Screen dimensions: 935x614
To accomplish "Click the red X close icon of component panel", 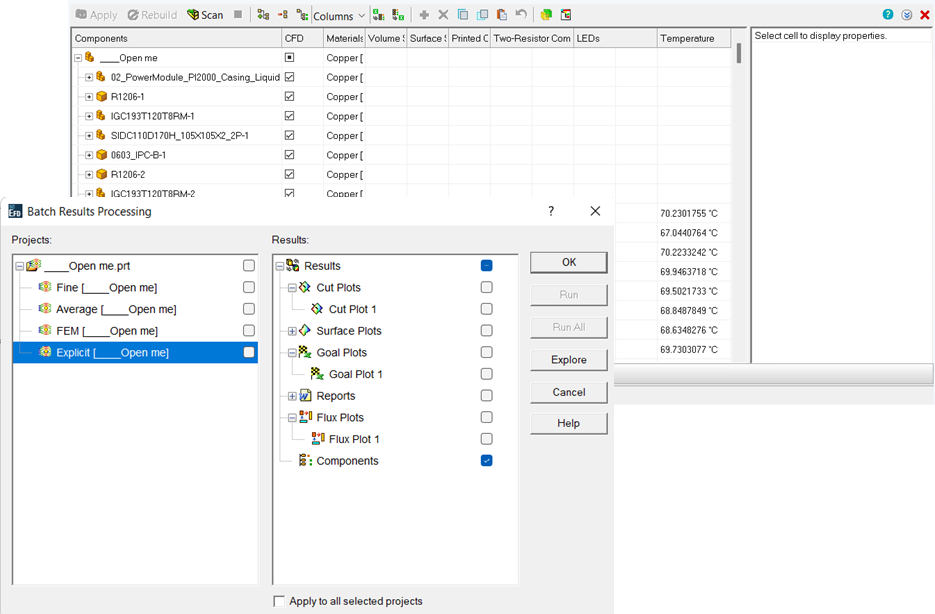I will [925, 15].
